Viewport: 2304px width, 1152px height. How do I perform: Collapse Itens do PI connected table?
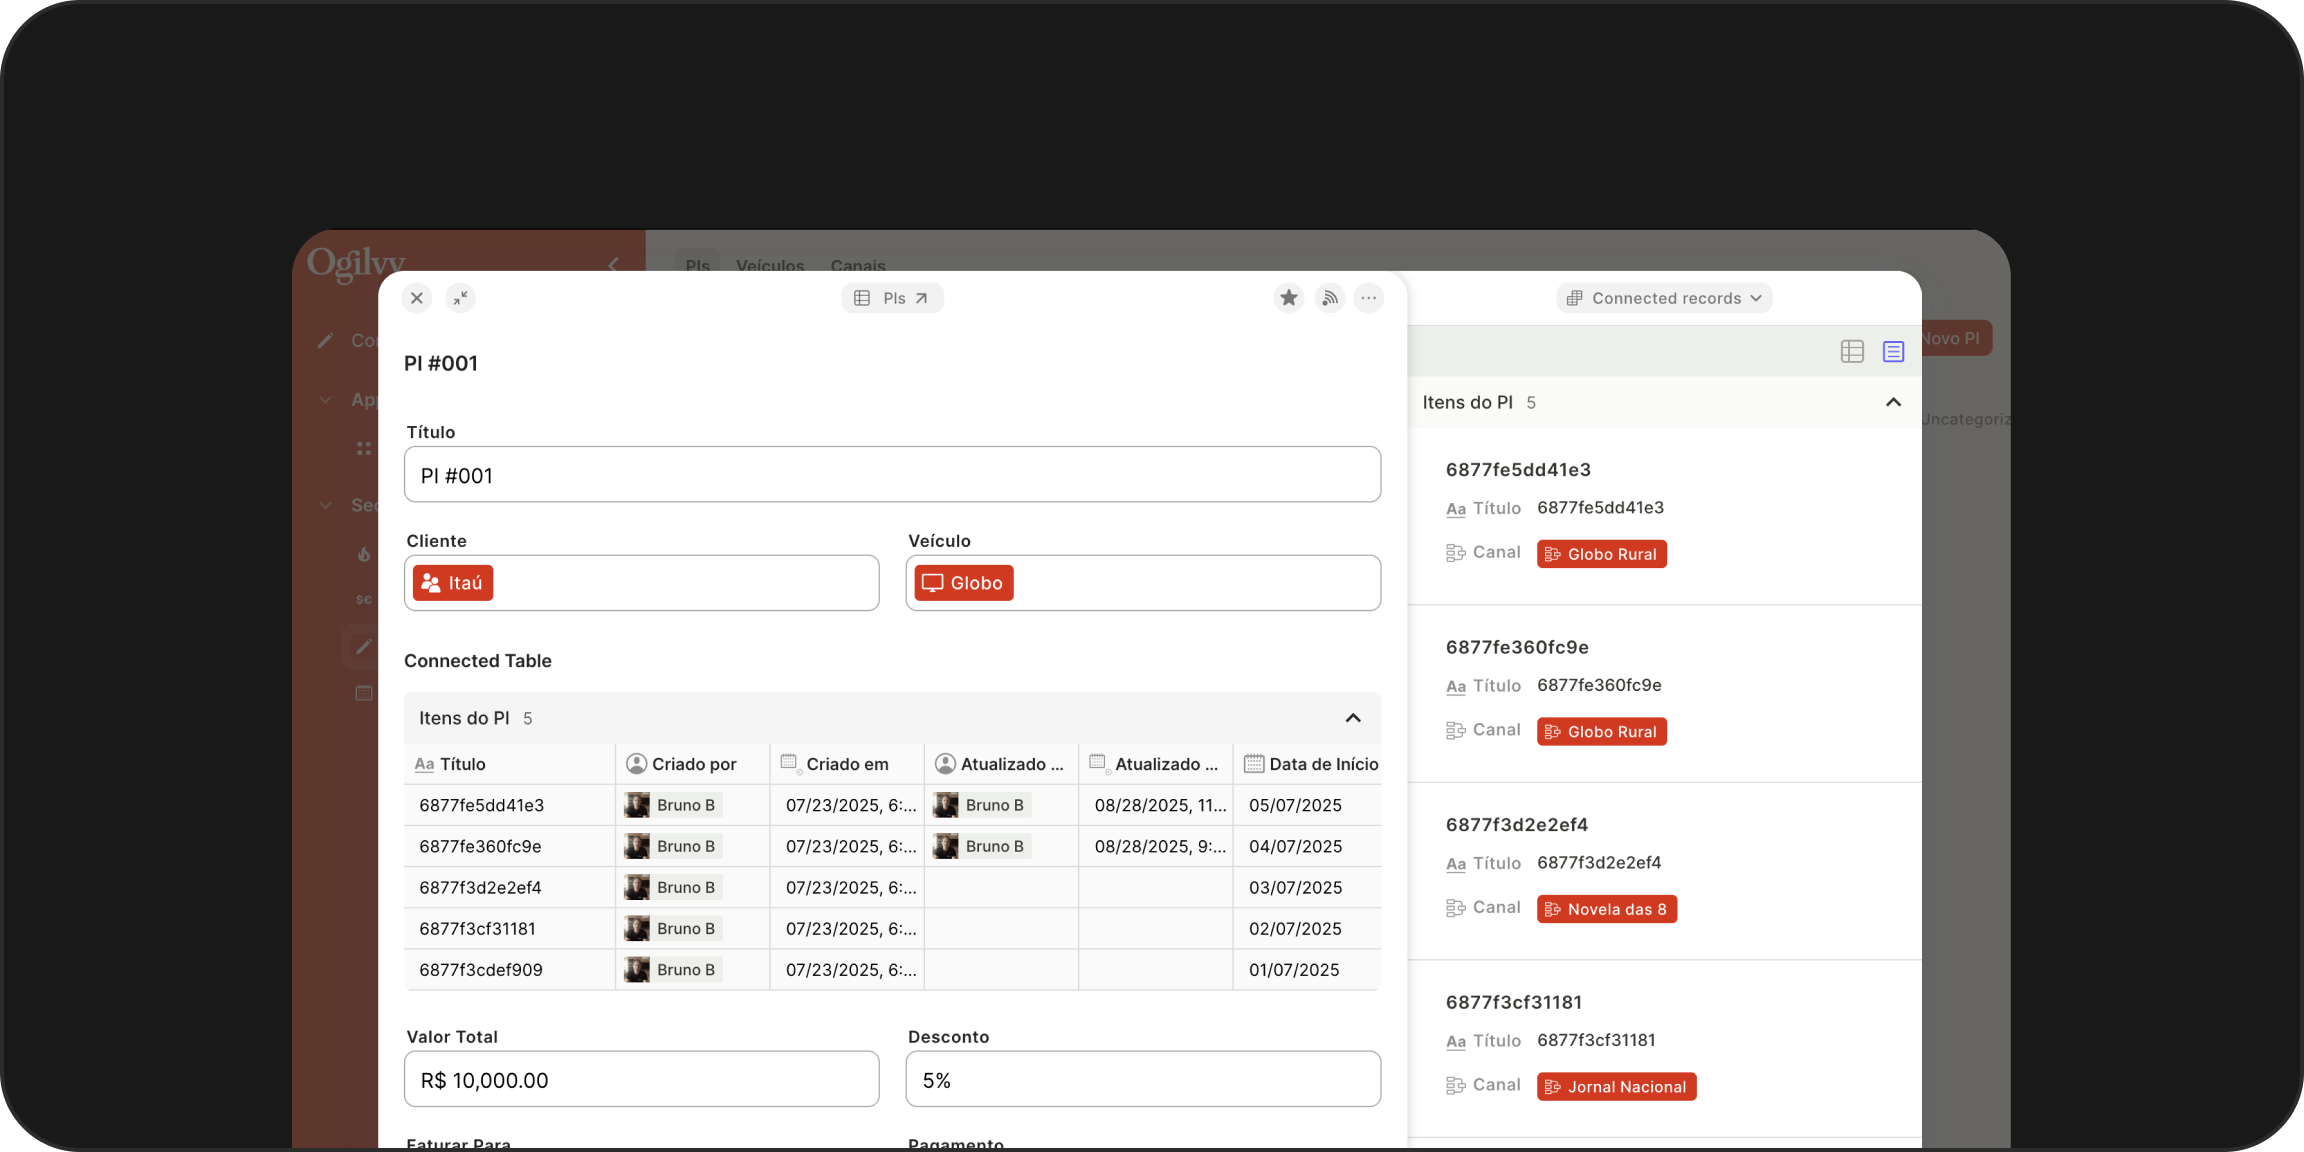coord(1353,718)
